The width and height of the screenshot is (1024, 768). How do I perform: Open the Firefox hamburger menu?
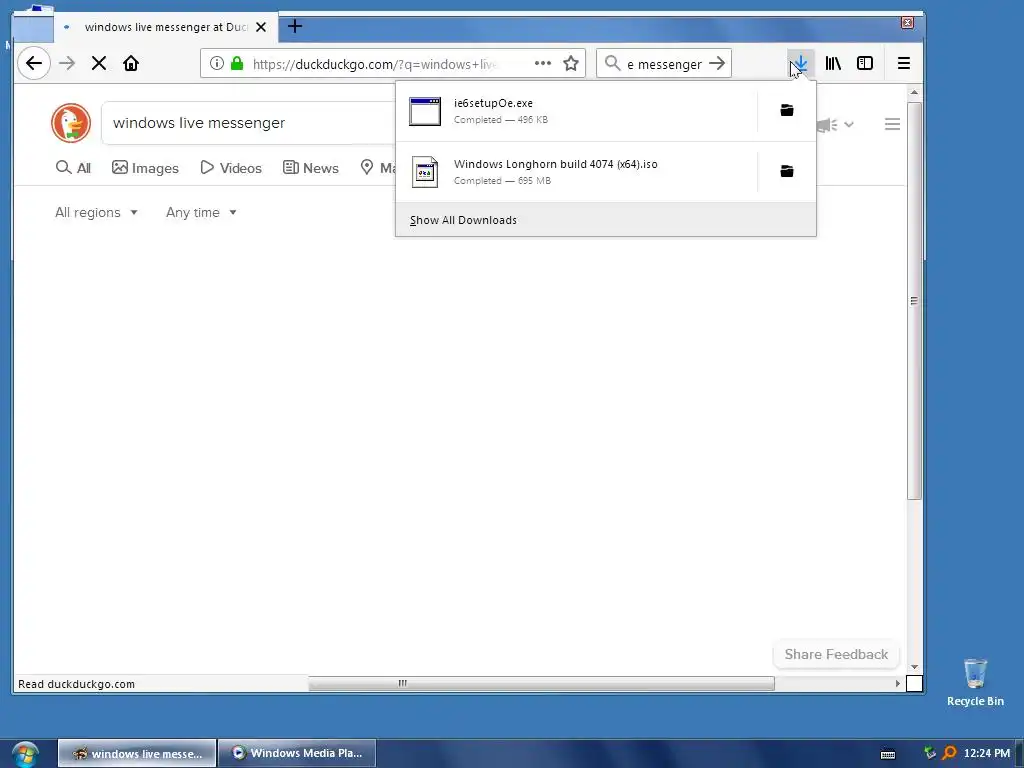pyautogui.click(x=904, y=63)
